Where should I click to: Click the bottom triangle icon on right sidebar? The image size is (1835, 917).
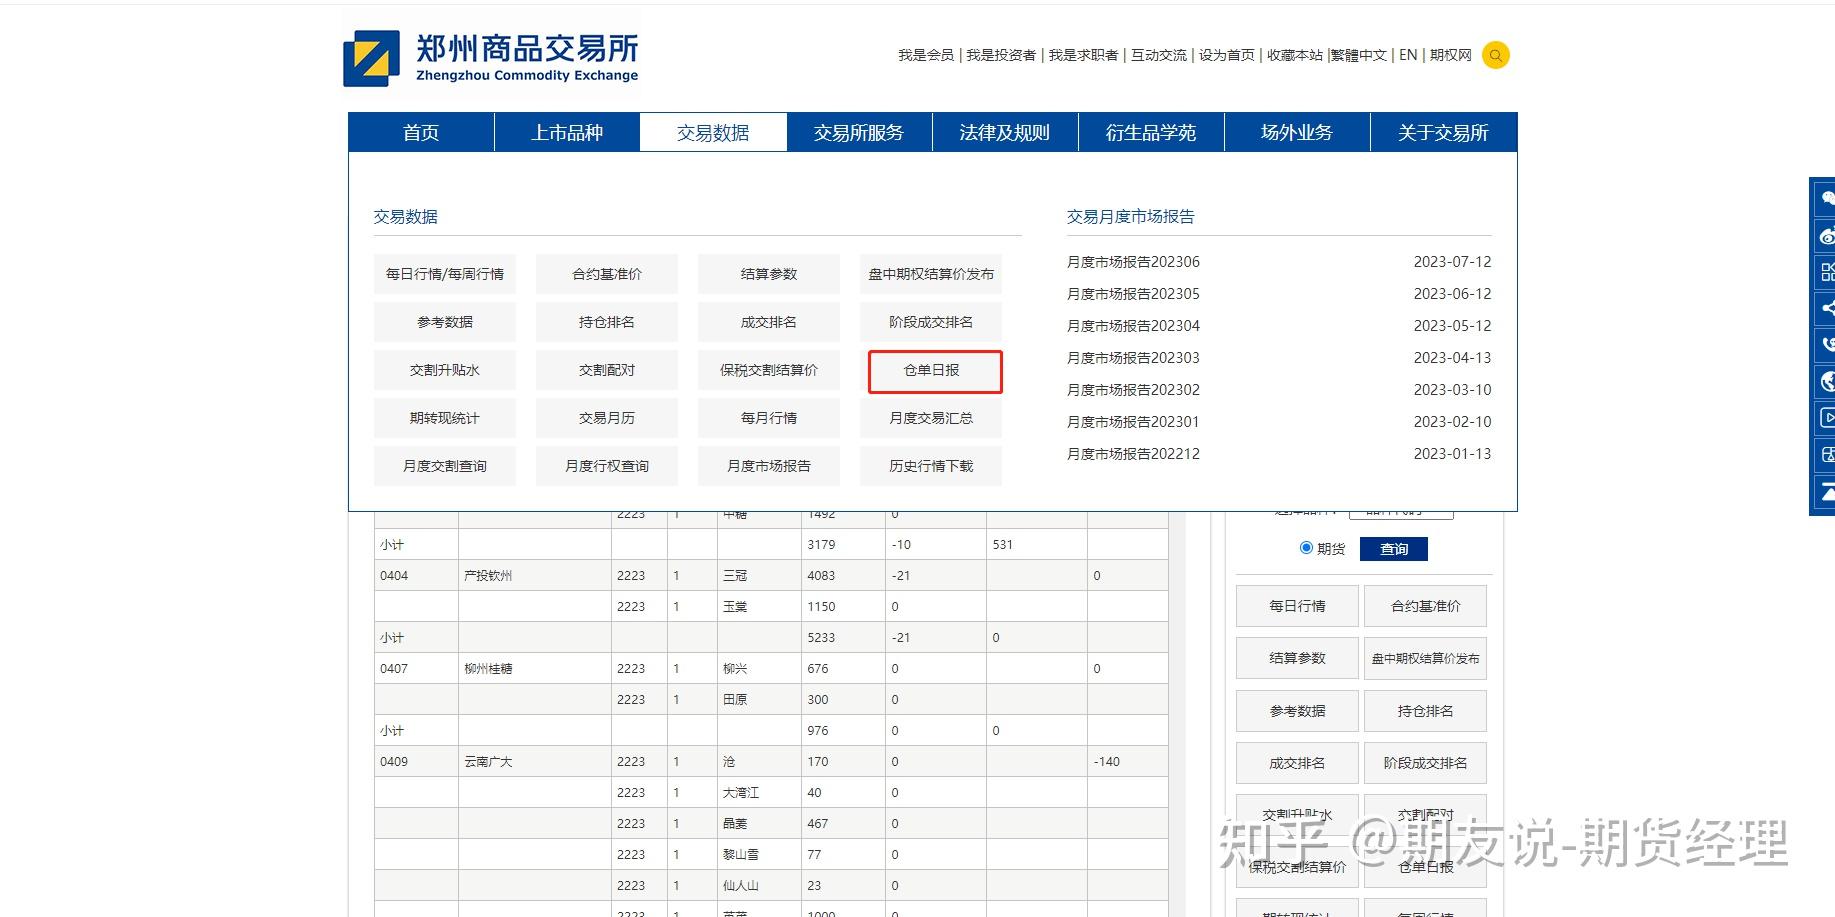[1825, 492]
